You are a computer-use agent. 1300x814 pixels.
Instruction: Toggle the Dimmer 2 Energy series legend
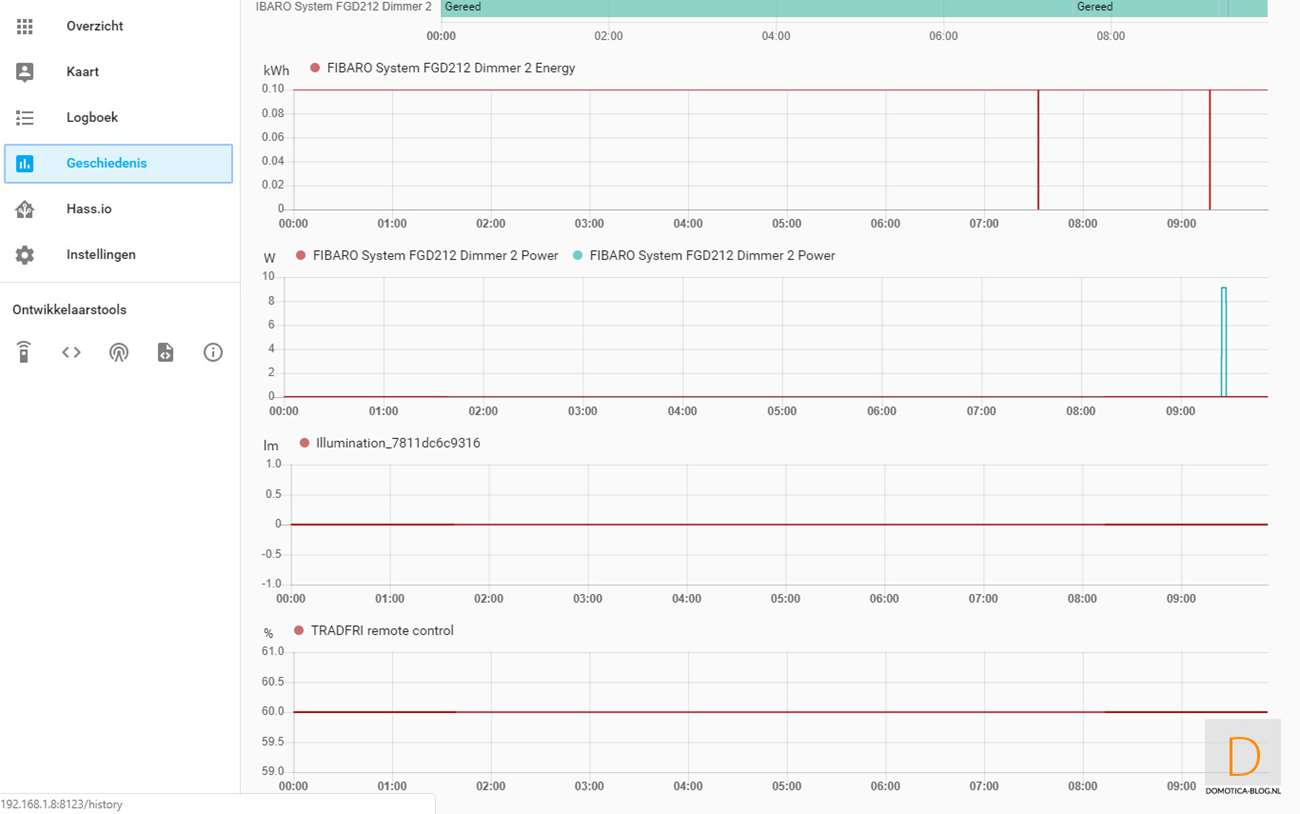click(x=450, y=68)
